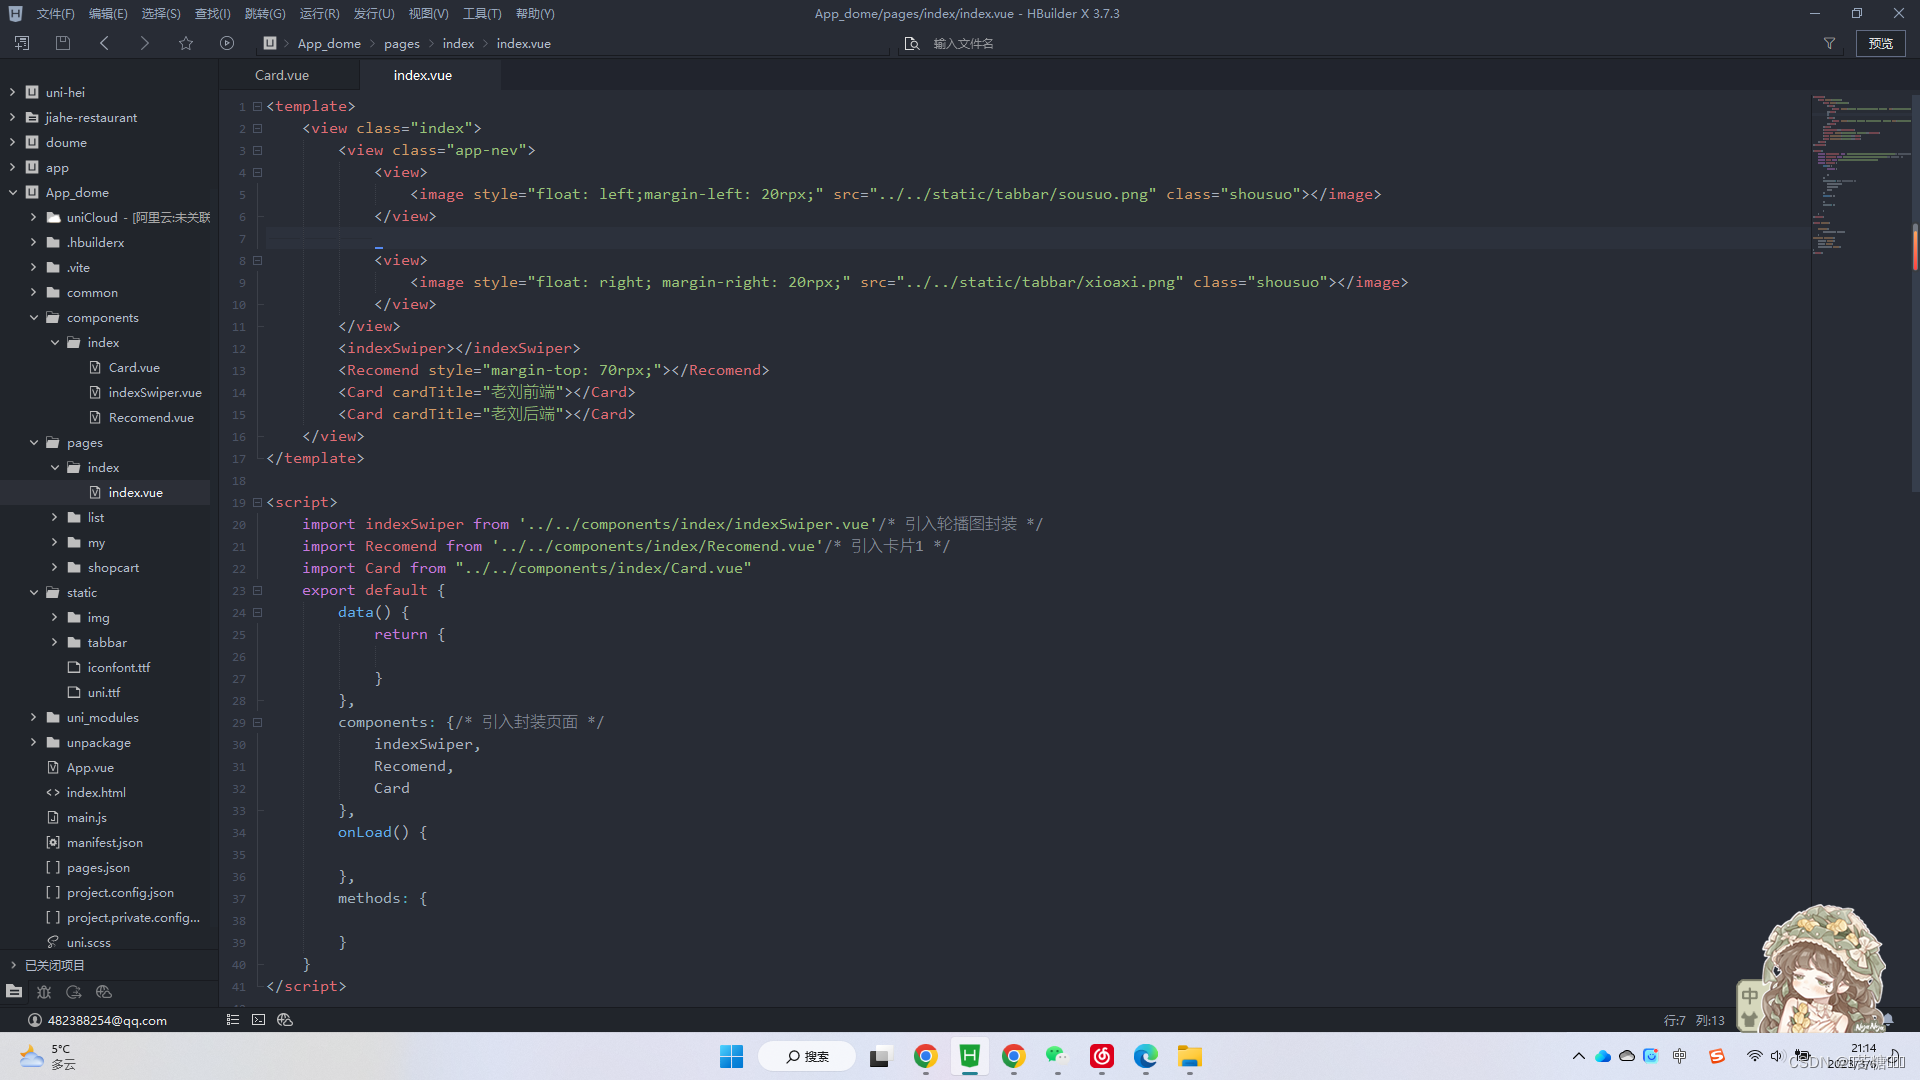Toggle fold marker at line 1 template
Viewport: 1920px width, 1080px height.
(257, 106)
